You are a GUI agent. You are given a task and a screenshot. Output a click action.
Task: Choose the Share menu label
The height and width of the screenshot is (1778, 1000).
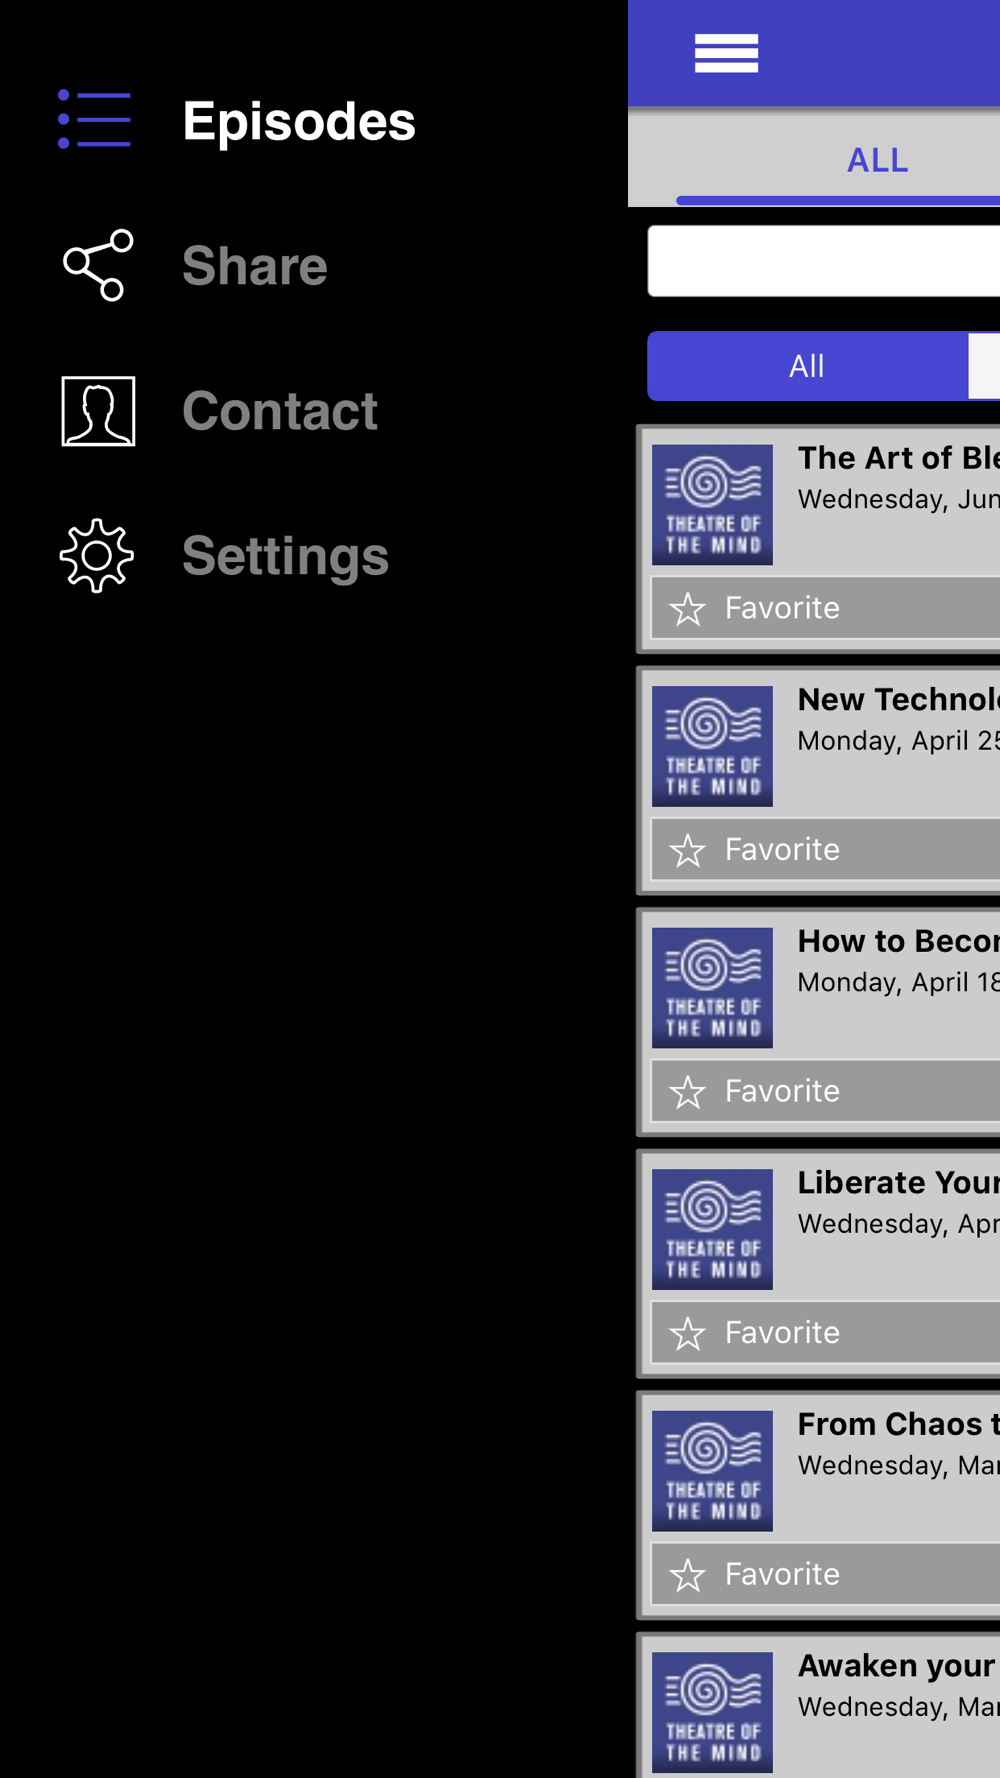255,265
